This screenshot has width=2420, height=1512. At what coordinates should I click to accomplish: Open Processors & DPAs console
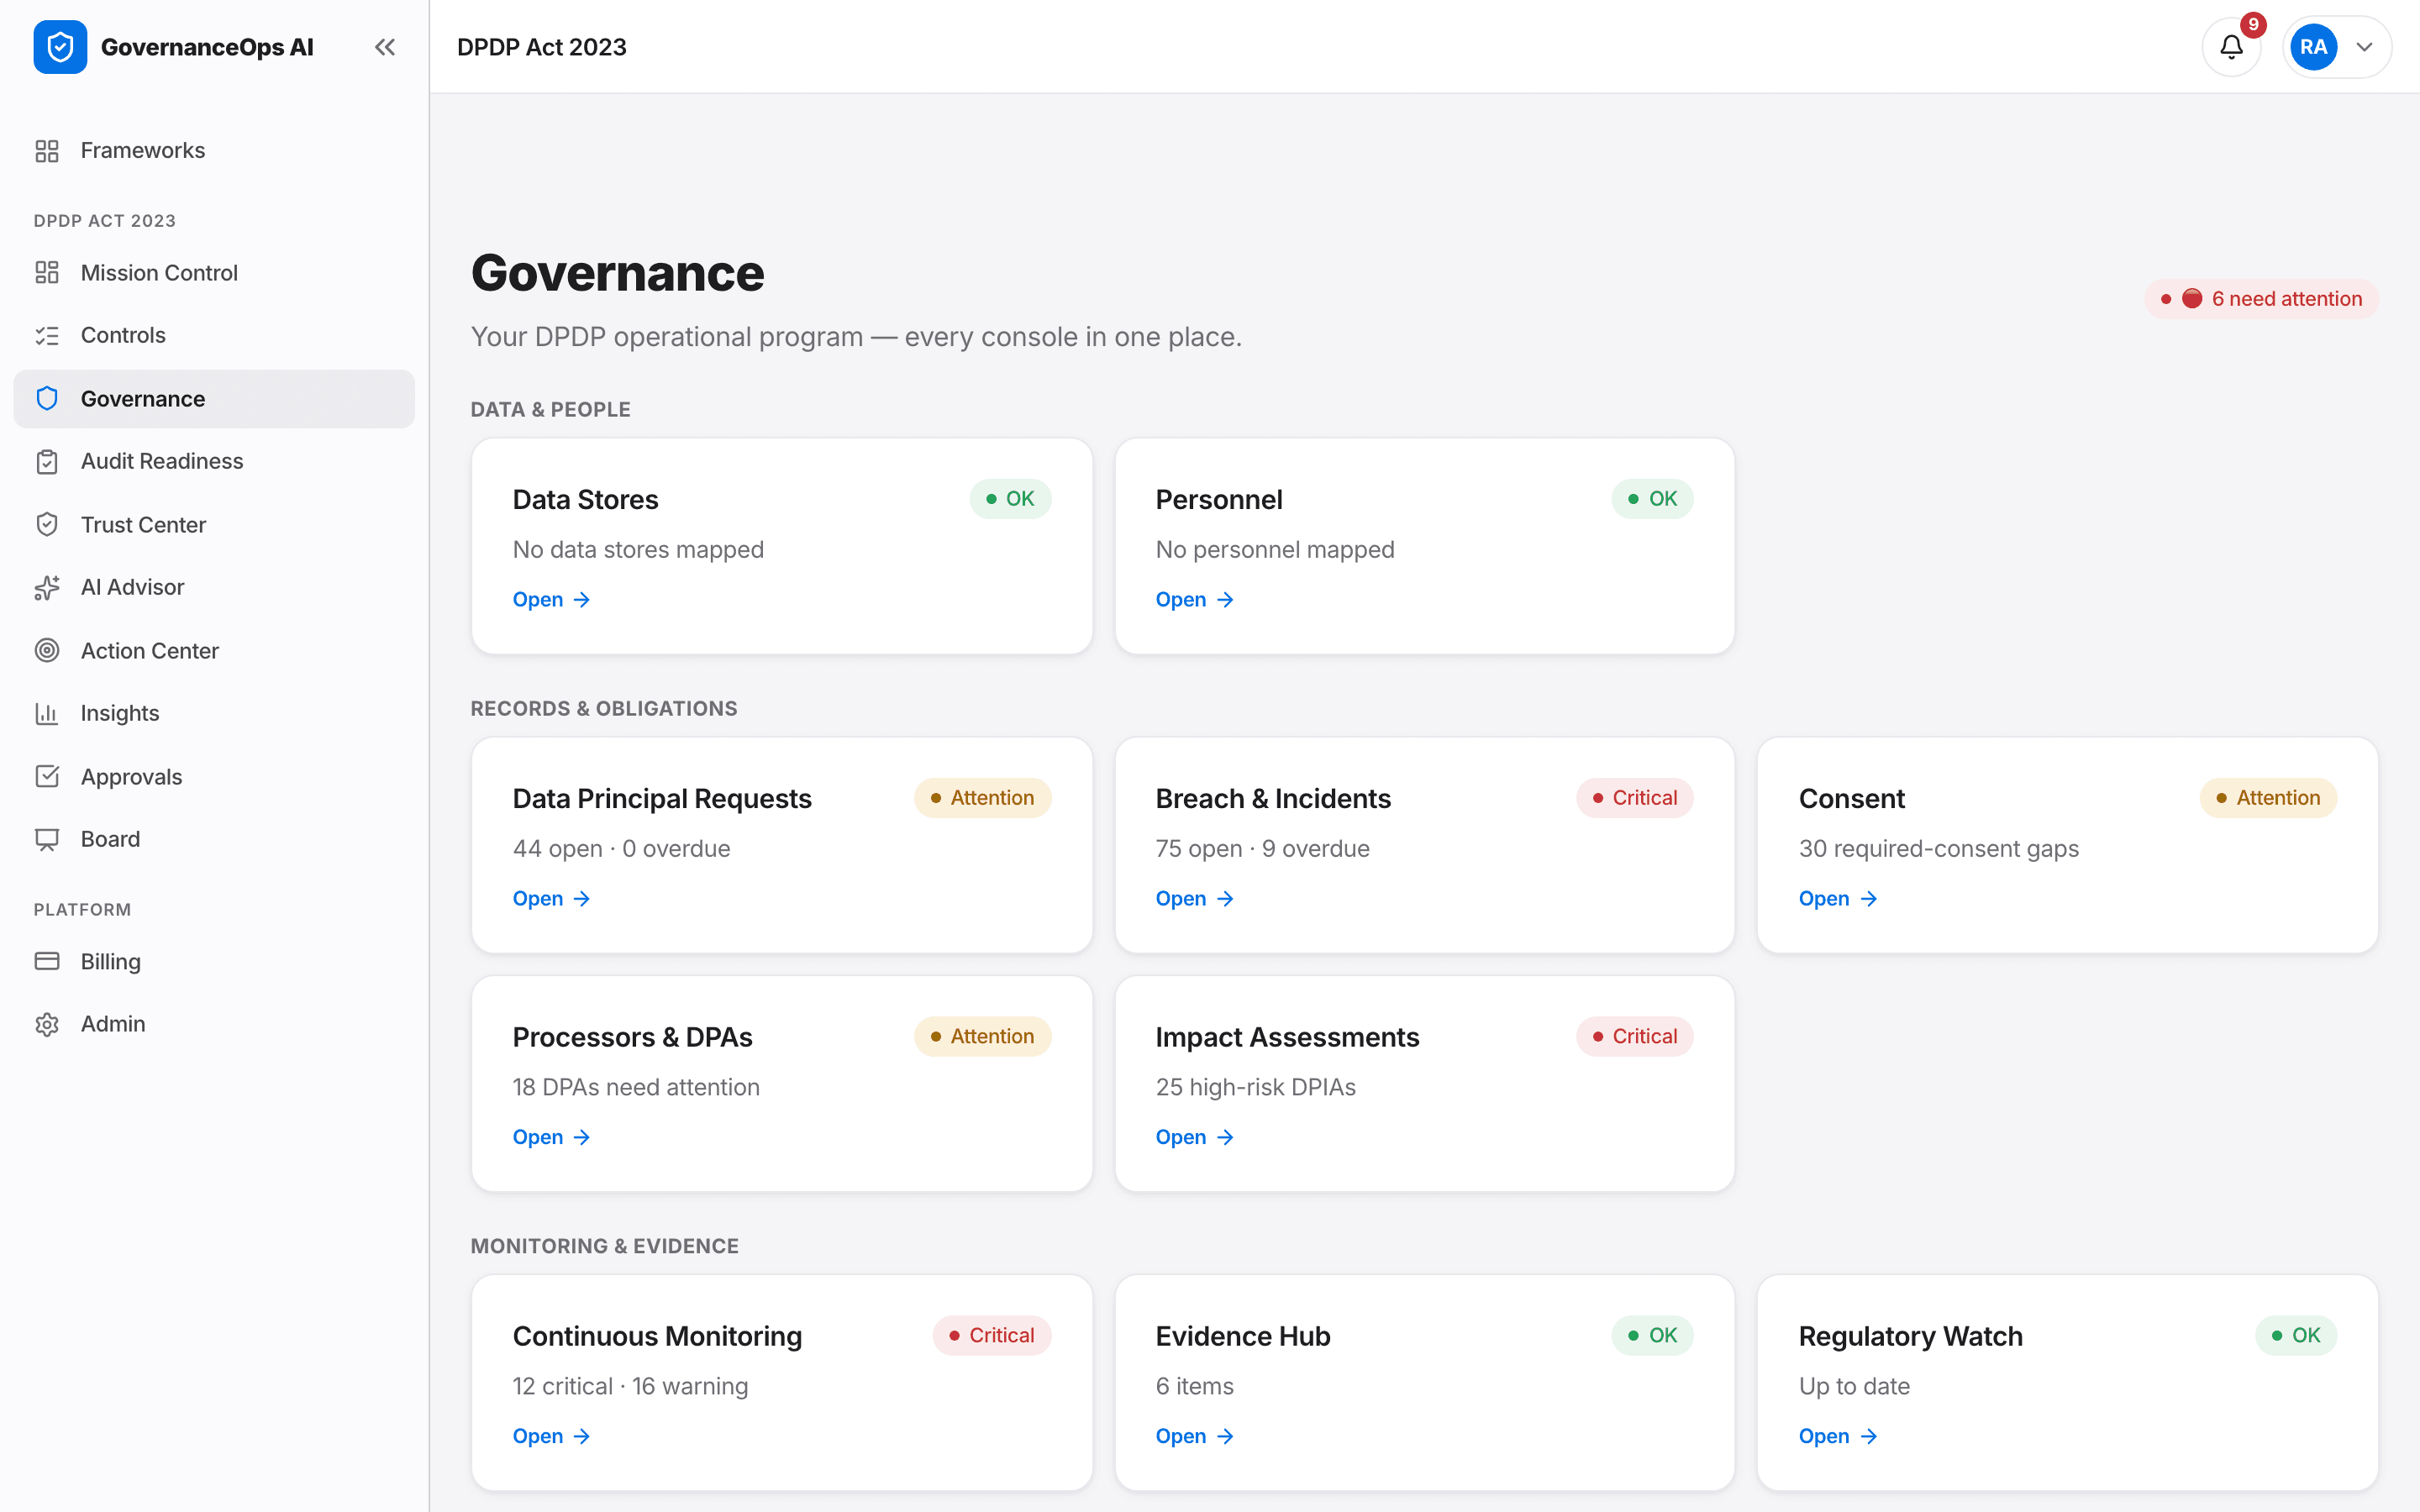pyautogui.click(x=551, y=1138)
